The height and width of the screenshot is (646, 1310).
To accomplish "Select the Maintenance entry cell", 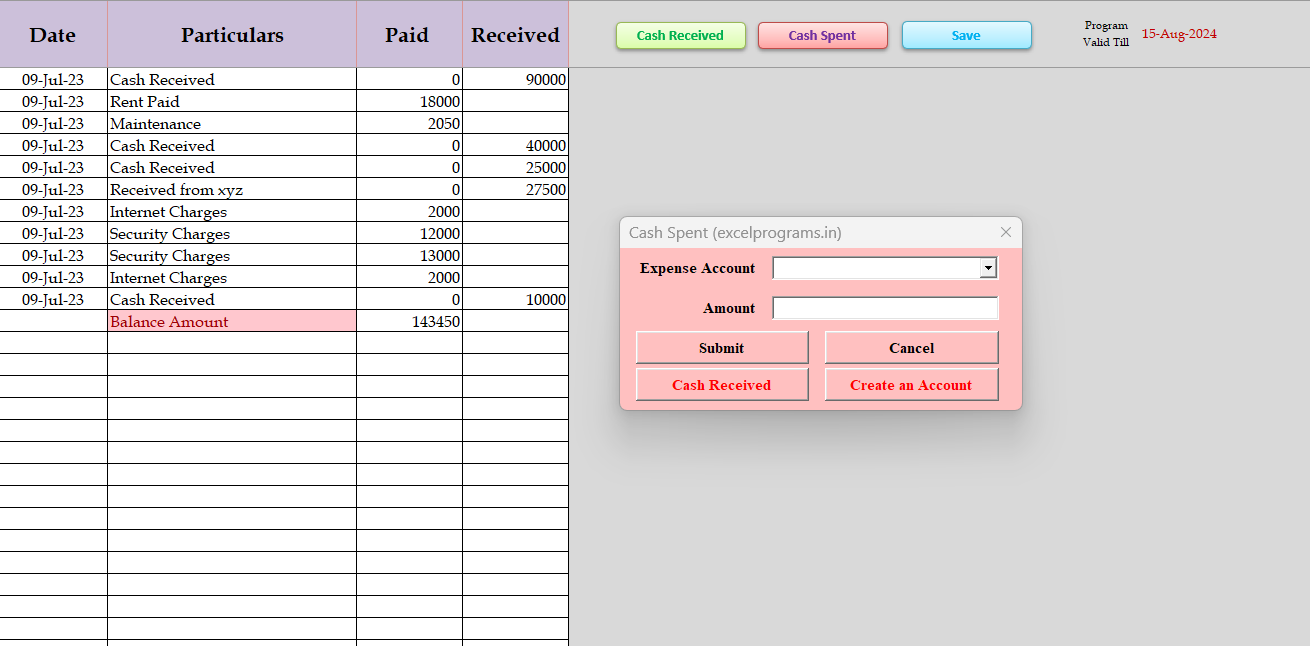I will pyautogui.click(x=231, y=124).
